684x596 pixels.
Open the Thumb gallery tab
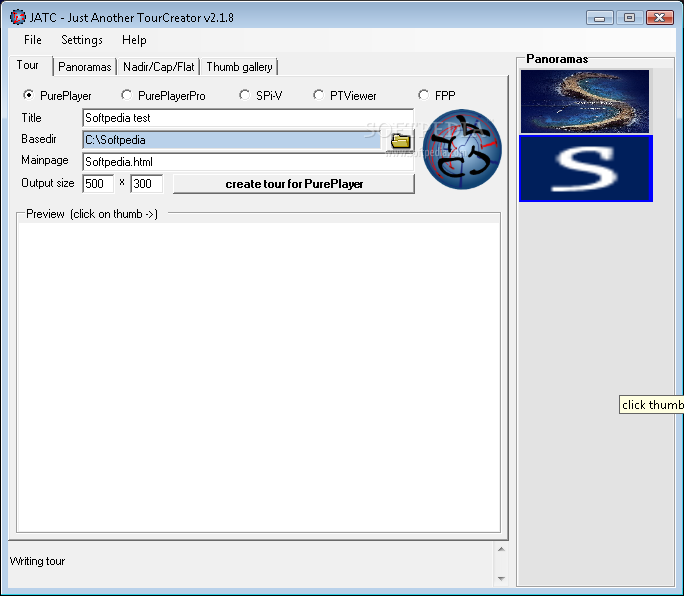point(239,67)
